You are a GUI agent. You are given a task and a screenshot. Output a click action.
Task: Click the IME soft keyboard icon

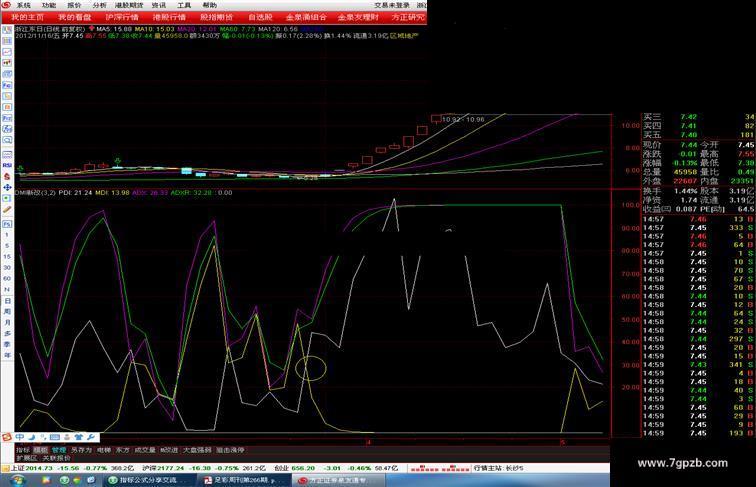pyautogui.click(x=55, y=437)
